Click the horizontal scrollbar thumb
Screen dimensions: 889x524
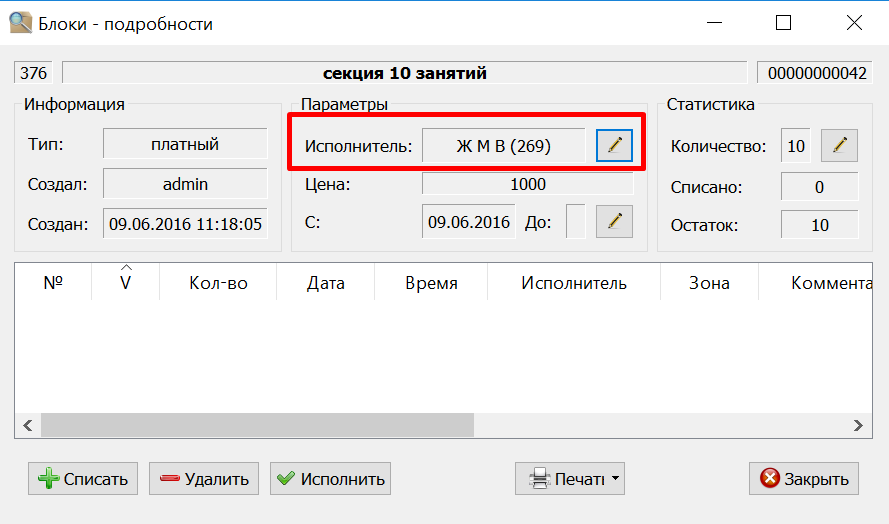(x=257, y=425)
